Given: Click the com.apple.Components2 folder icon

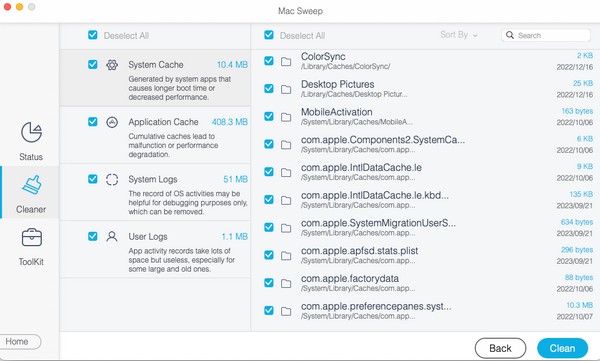Looking at the screenshot, I should [x=286, y=145].
